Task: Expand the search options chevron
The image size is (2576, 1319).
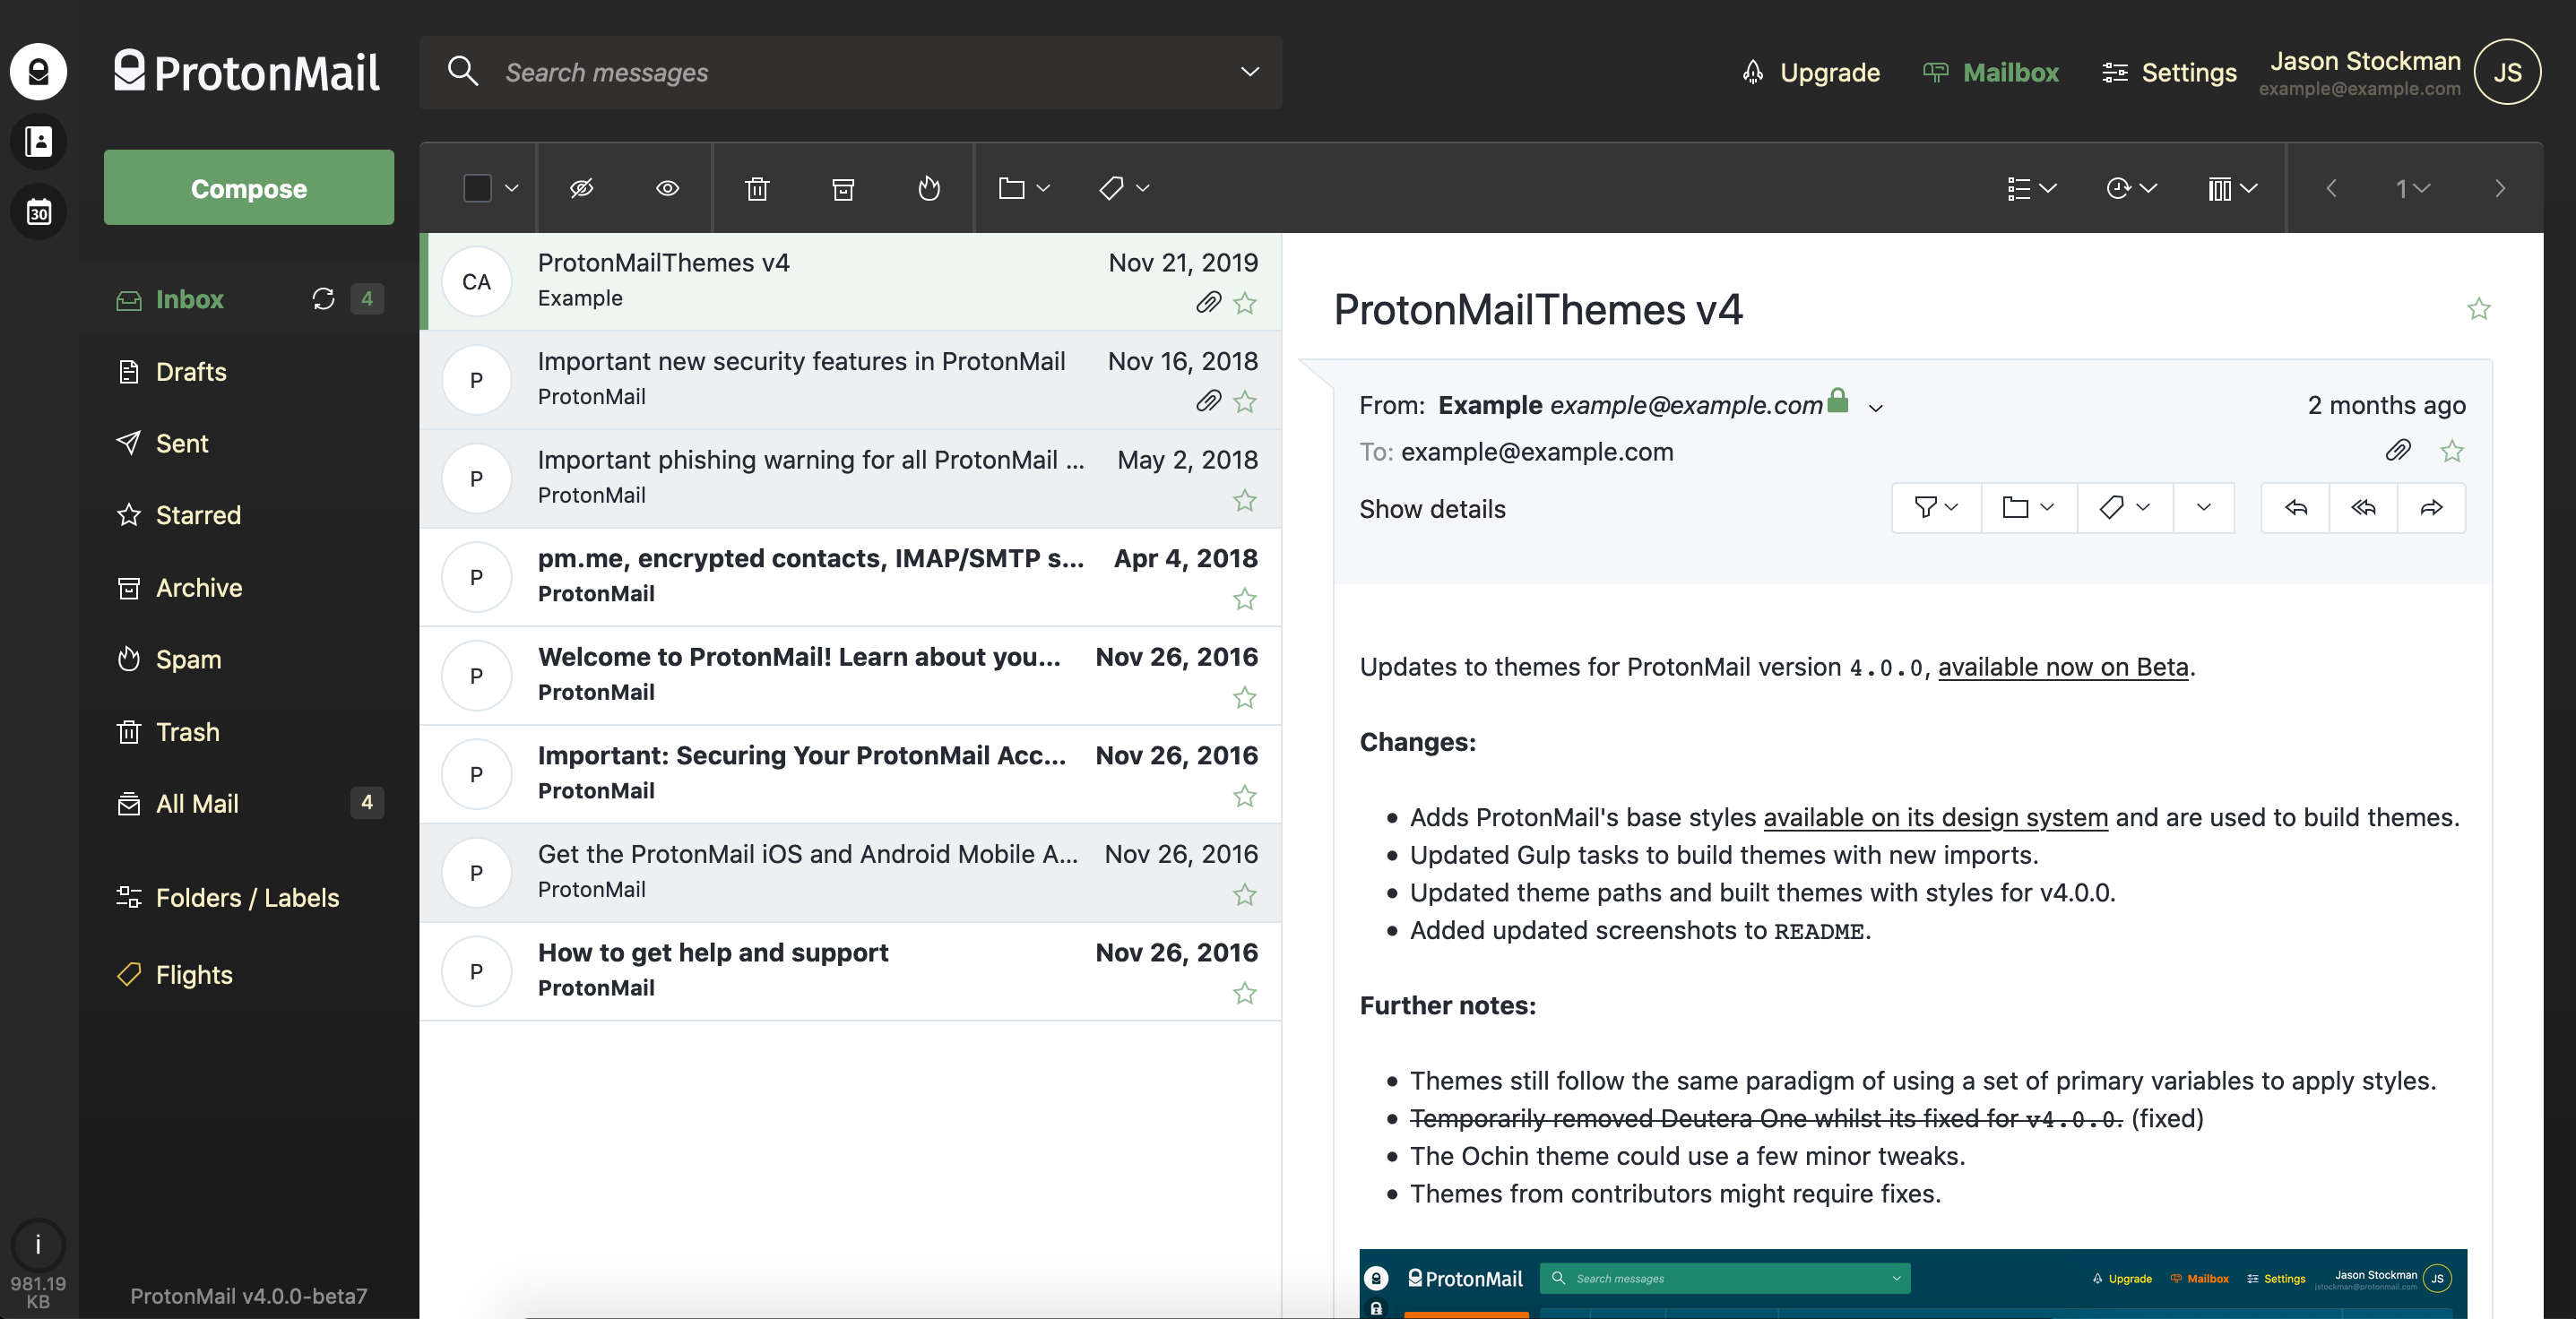Action: pyautogui.click(x=1249, y=72)
